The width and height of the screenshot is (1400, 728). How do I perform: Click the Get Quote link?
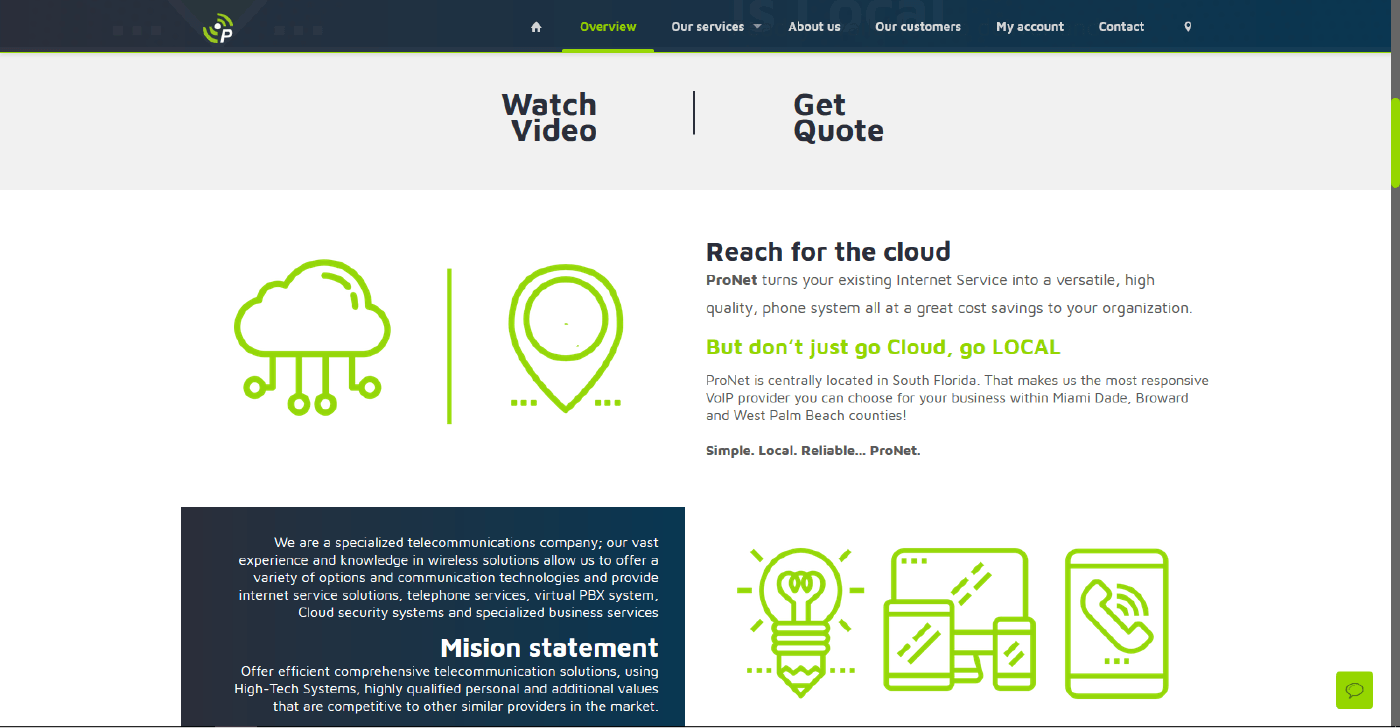(x=838, y=118)
